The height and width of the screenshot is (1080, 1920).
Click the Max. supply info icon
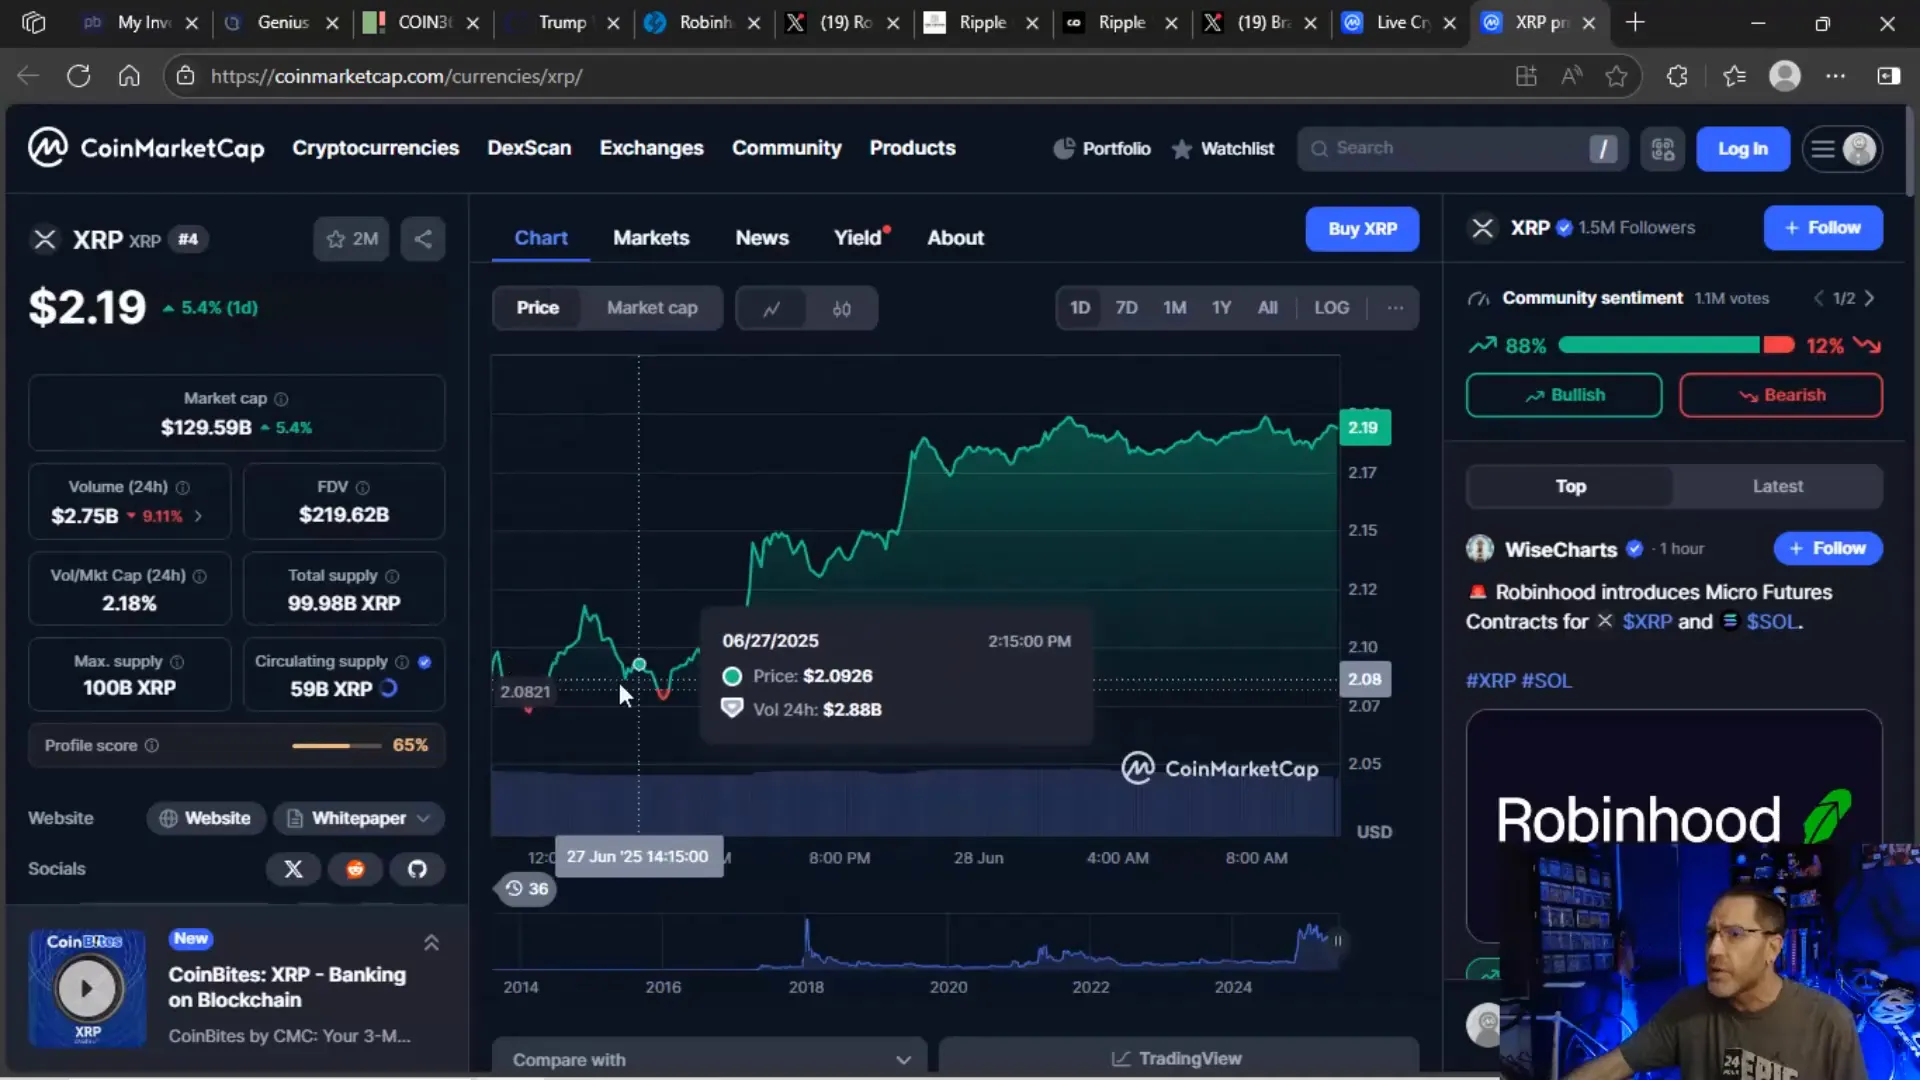click(x=177, y=662)
